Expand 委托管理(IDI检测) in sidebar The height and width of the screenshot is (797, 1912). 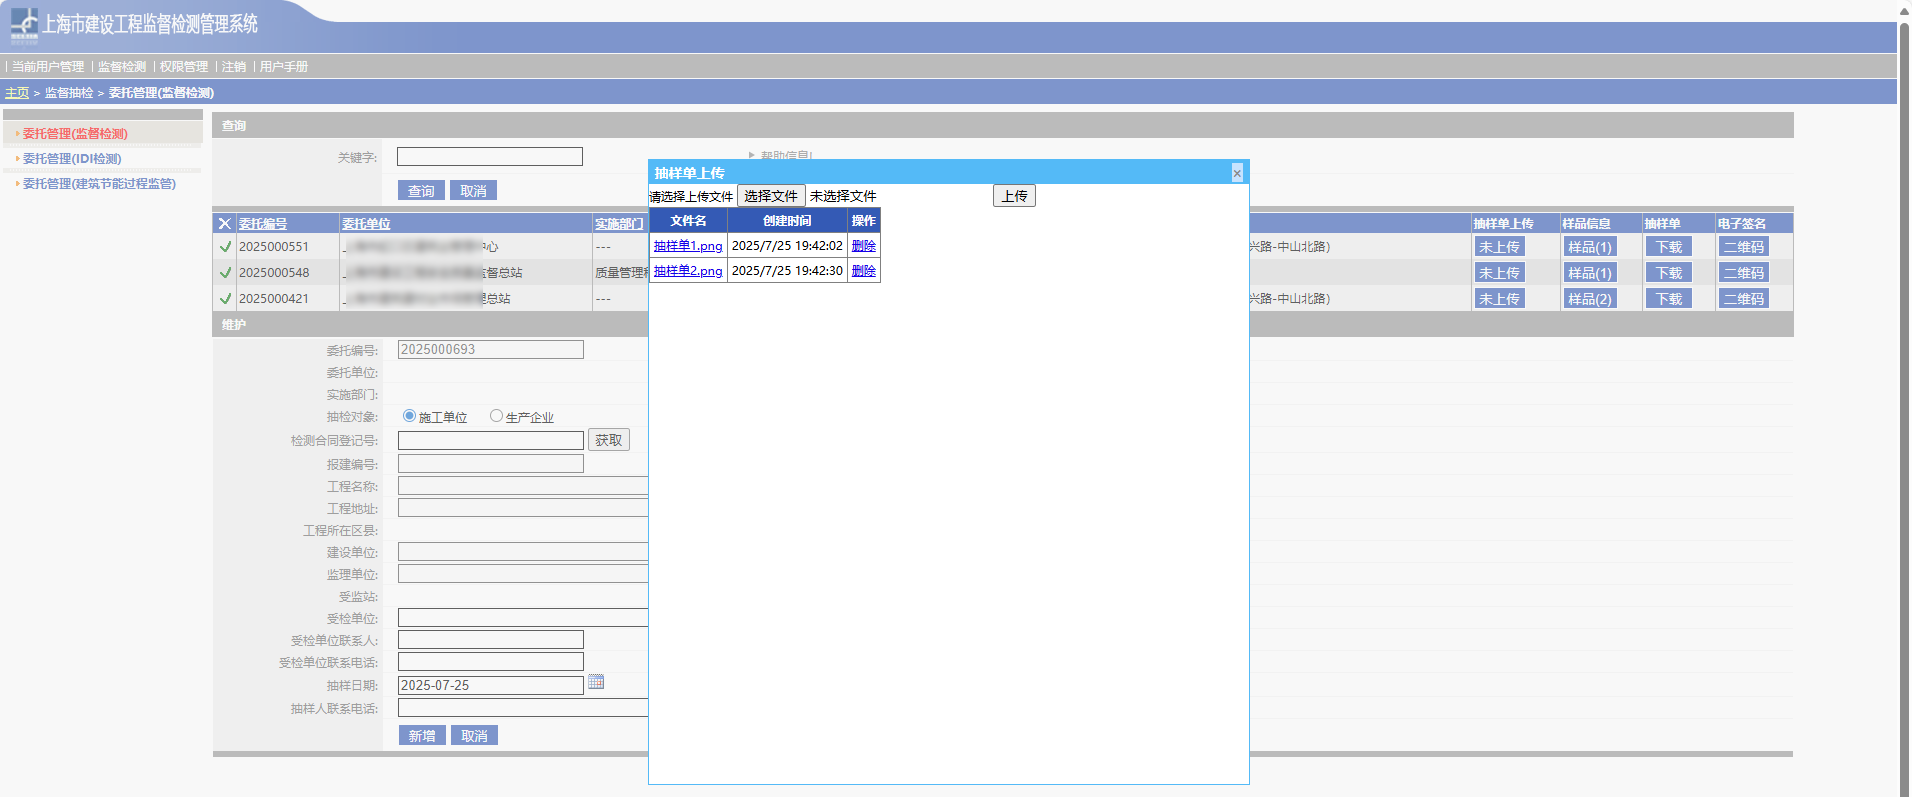[72, 159]
